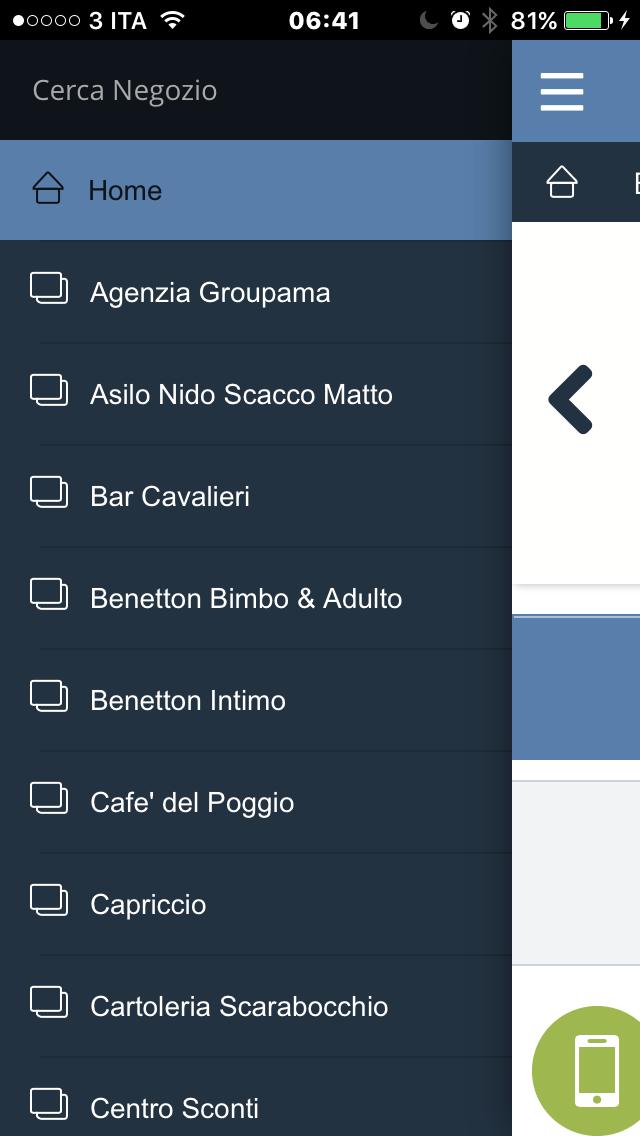This screenshot has height=1136, width=640.
Task: Tap the left chevron to go back
Action: click(x=570, y=399)
